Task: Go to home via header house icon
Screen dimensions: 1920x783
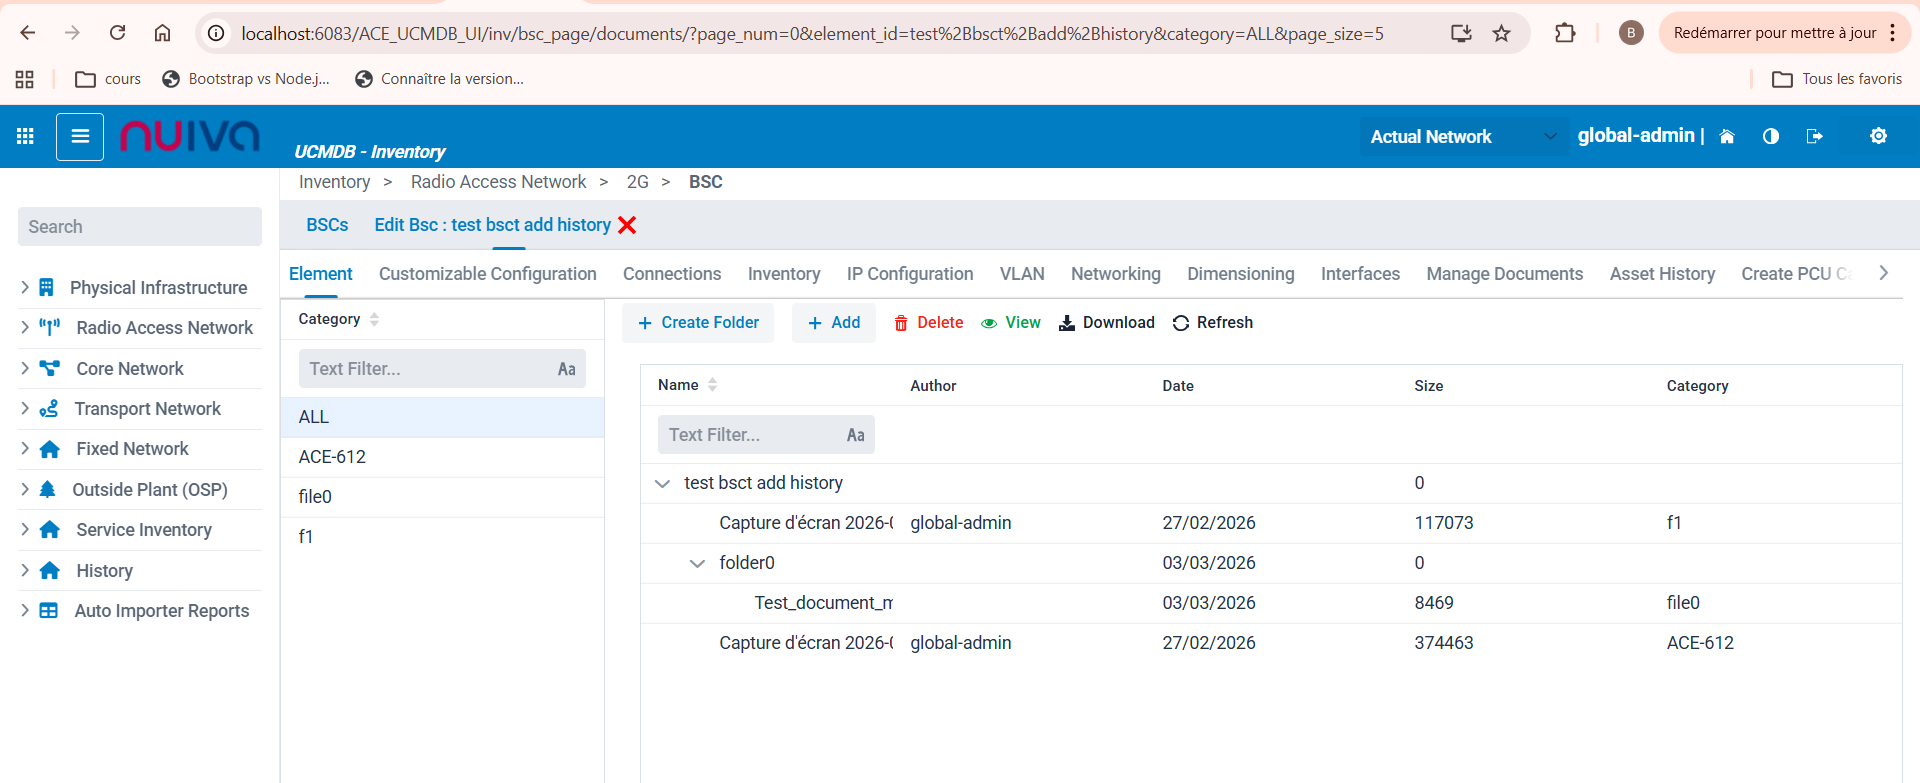Action: 1727,136
